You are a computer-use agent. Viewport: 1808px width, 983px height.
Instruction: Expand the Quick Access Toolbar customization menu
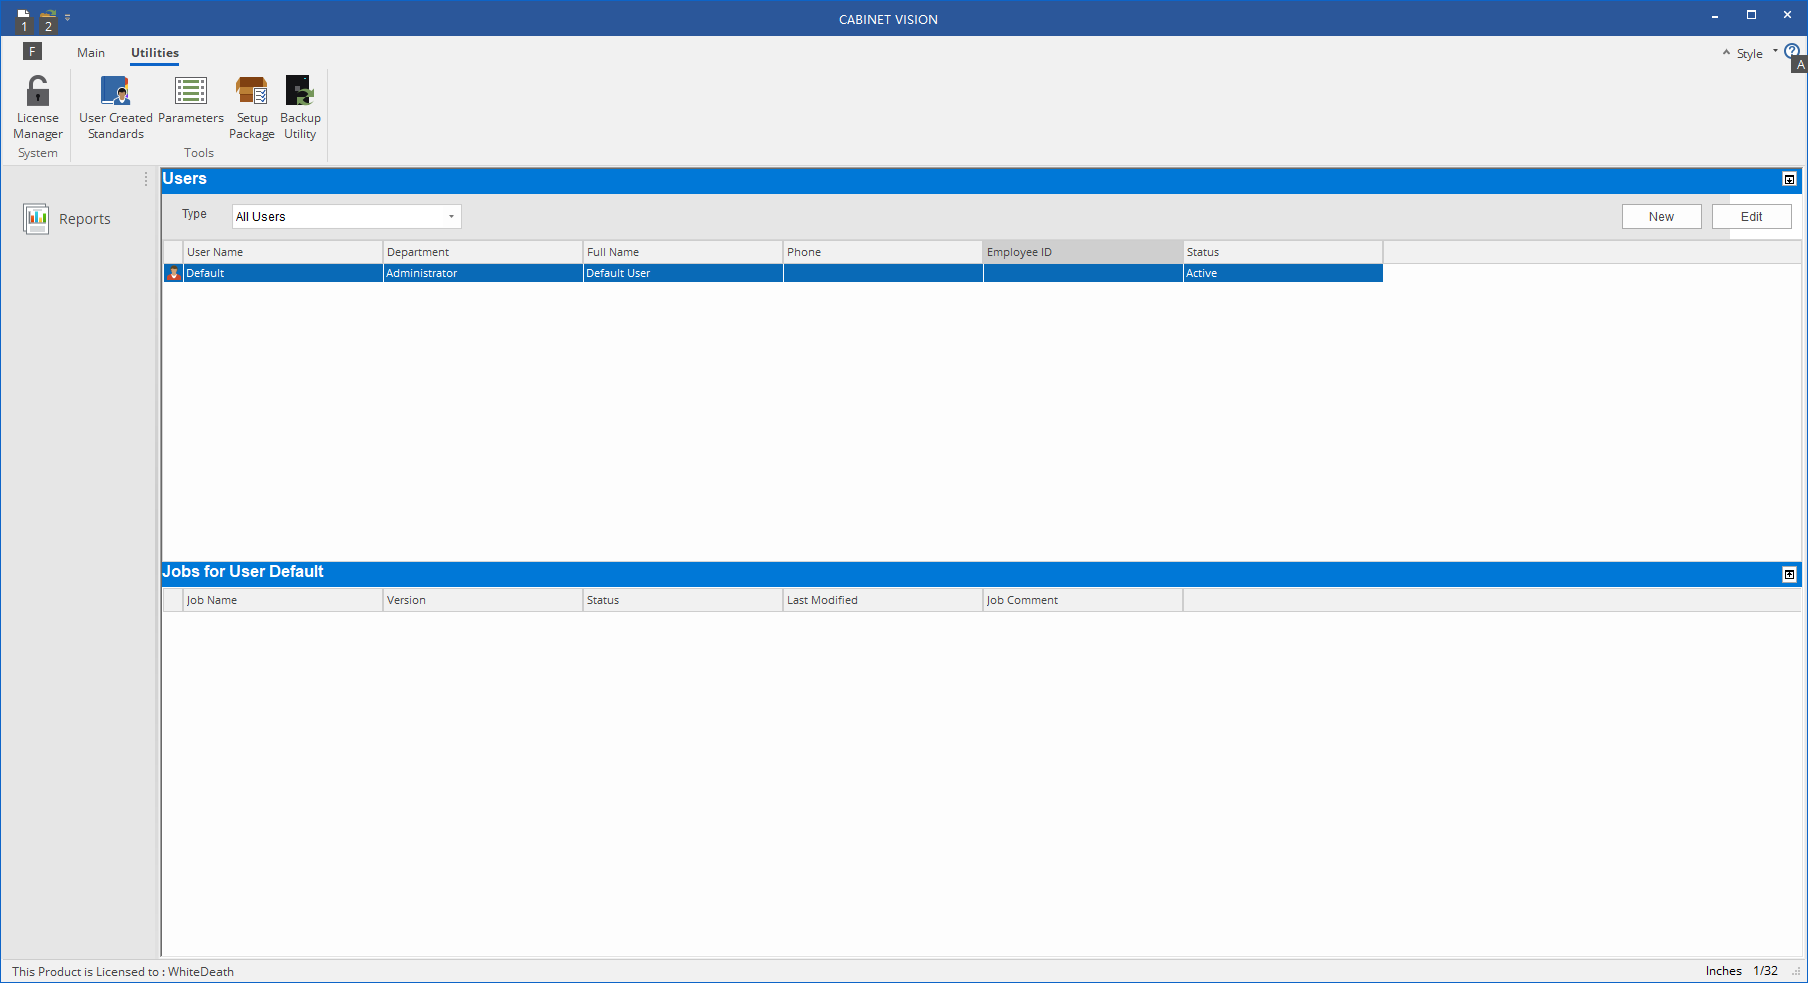click(67, 16)
